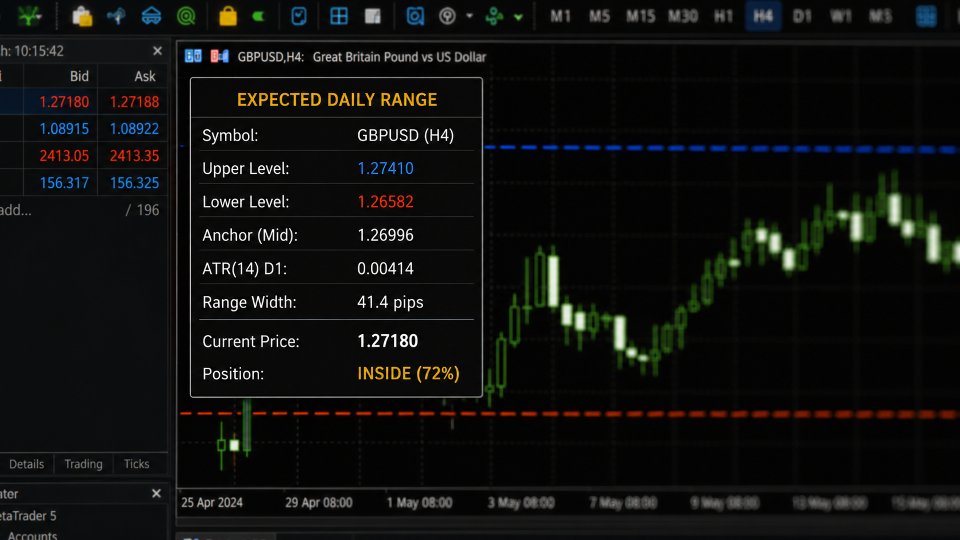Click the blue screenshot camera icon

[x=414, y=16]
